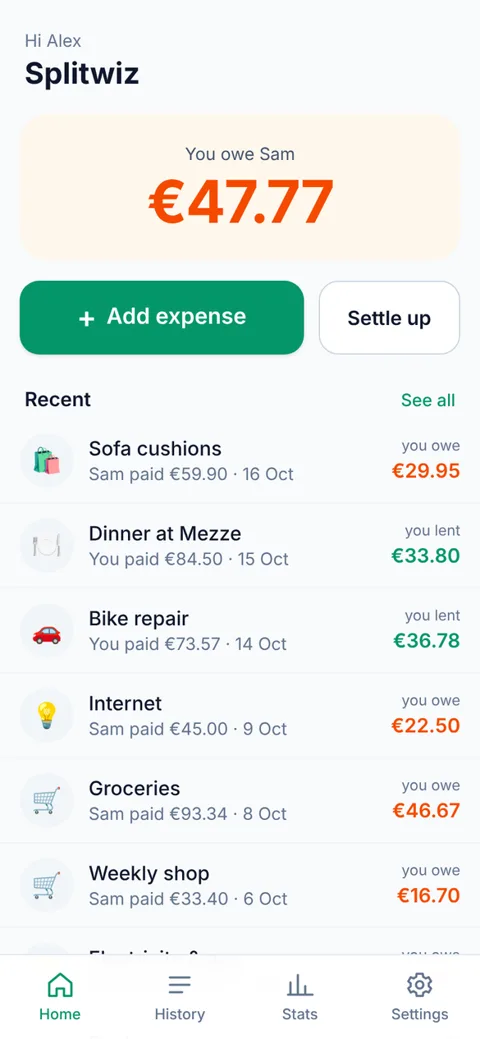Open the Stats bar chart tab
The height and width of the screenshot is (1039, 480).
point(300,996)
